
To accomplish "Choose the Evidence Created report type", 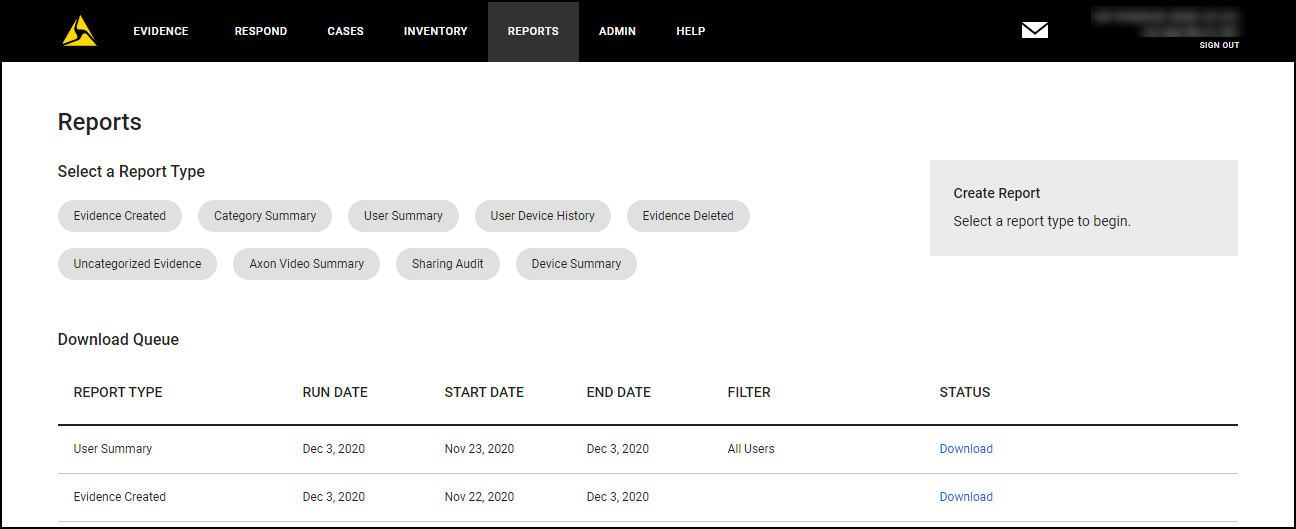I will coord(120,216).
